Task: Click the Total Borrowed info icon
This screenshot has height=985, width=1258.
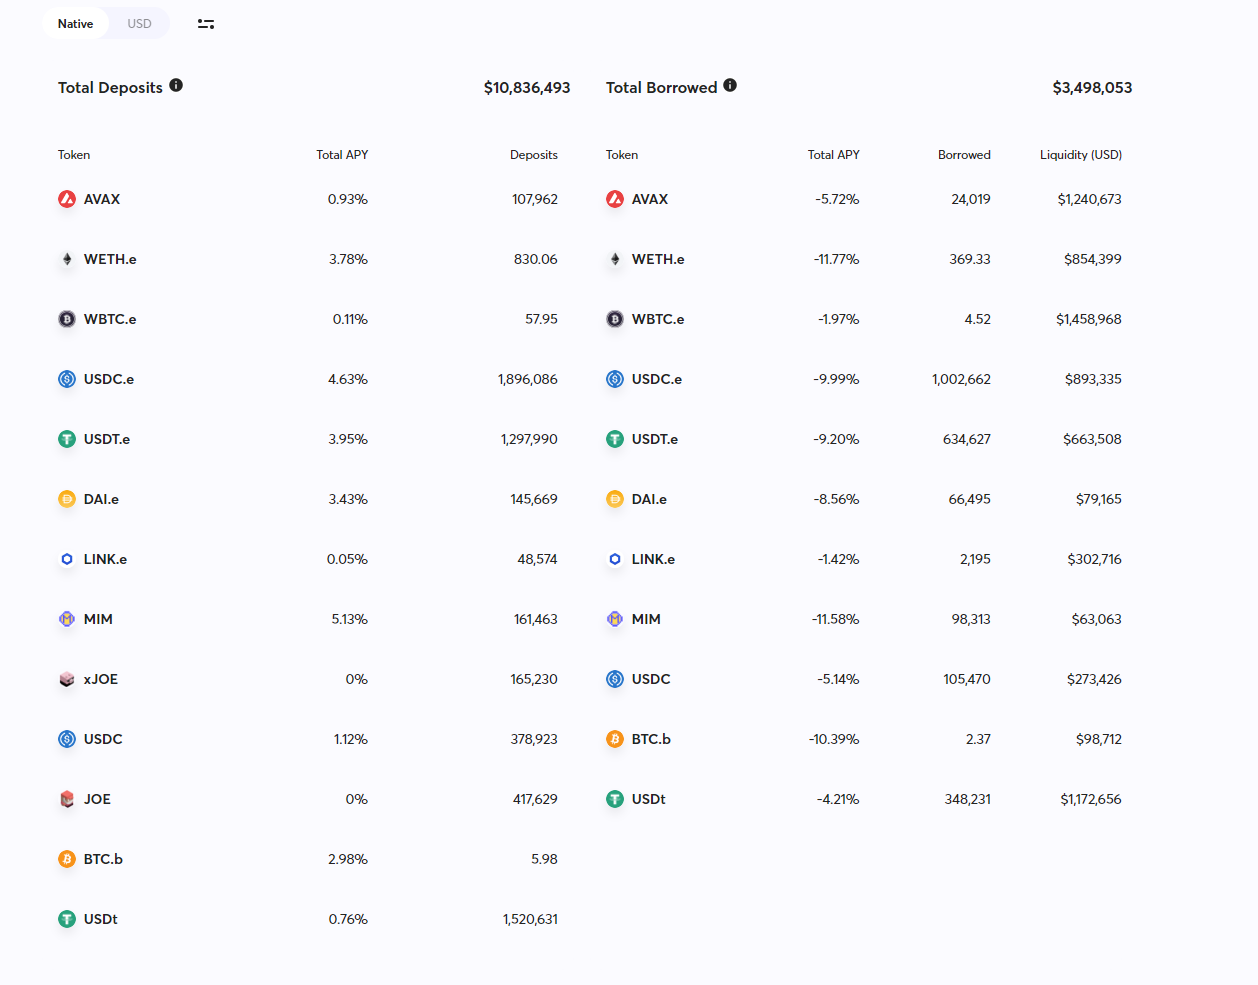Action: (x=730, y=86)
